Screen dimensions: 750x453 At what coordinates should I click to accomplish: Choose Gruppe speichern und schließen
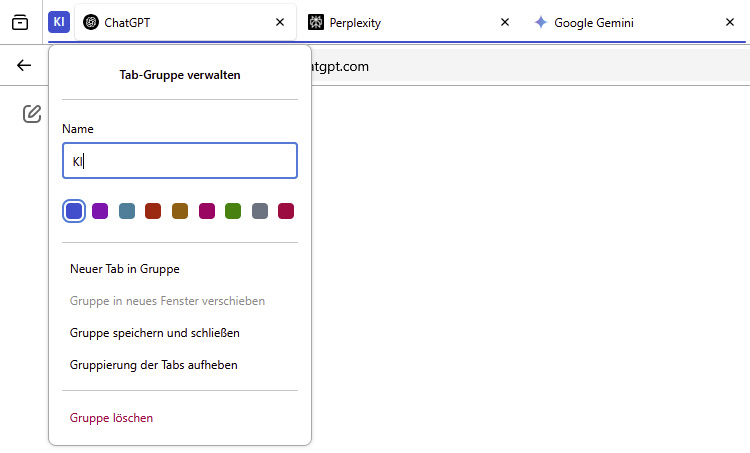coord(155,333)
